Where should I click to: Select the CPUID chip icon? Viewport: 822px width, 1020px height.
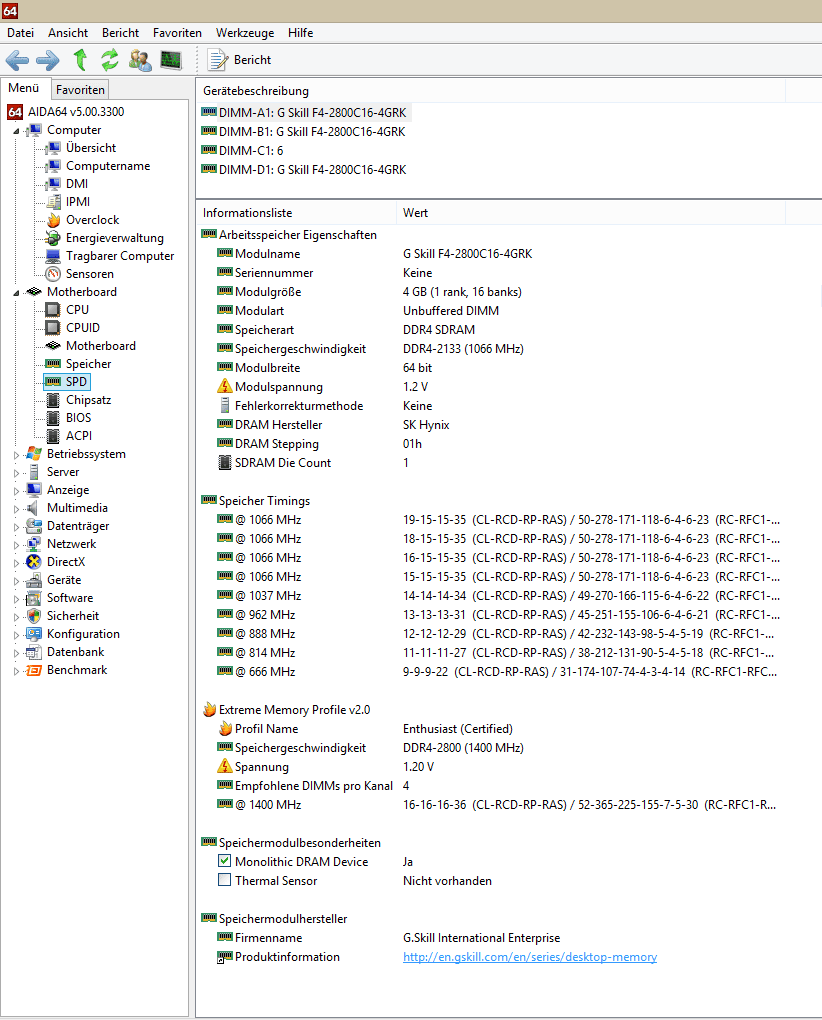[53, 328]
